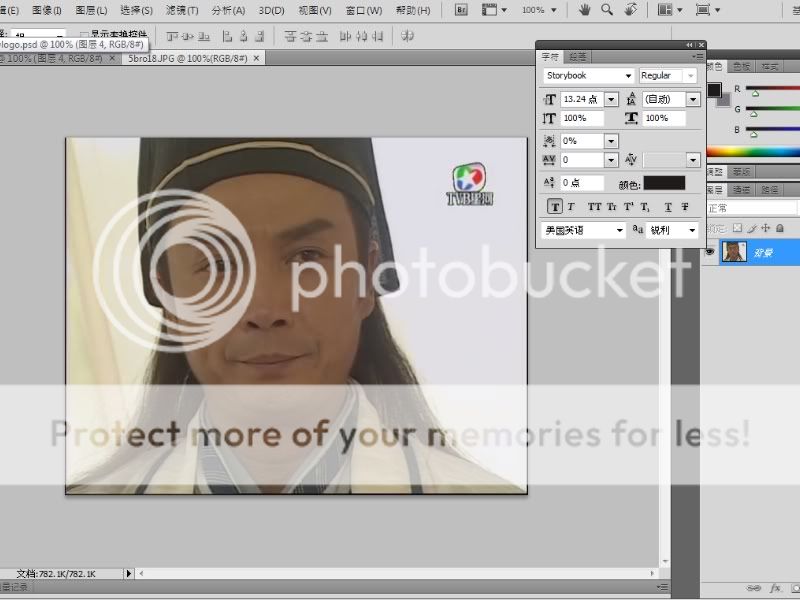This screenshot has width=800, height=600.
Task: Click the layer style fx icon
Action: 776,588
